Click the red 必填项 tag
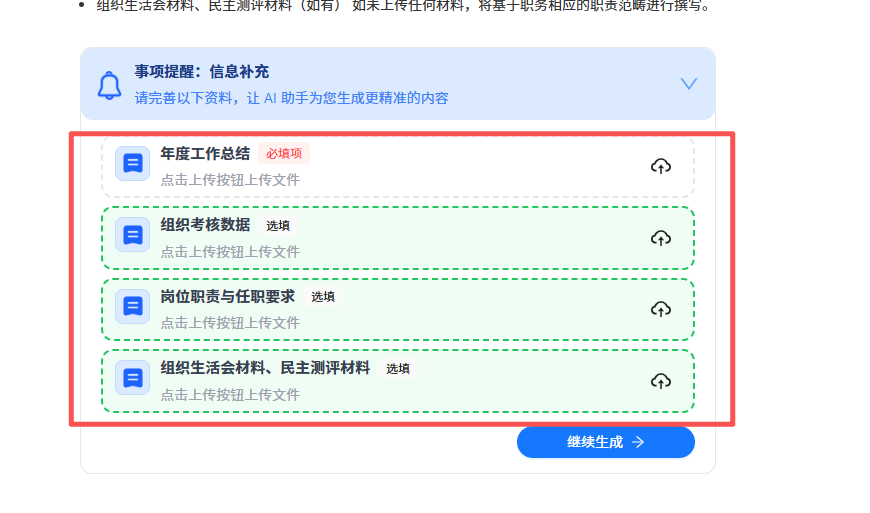Screen dimensions: 870x513 284,154
